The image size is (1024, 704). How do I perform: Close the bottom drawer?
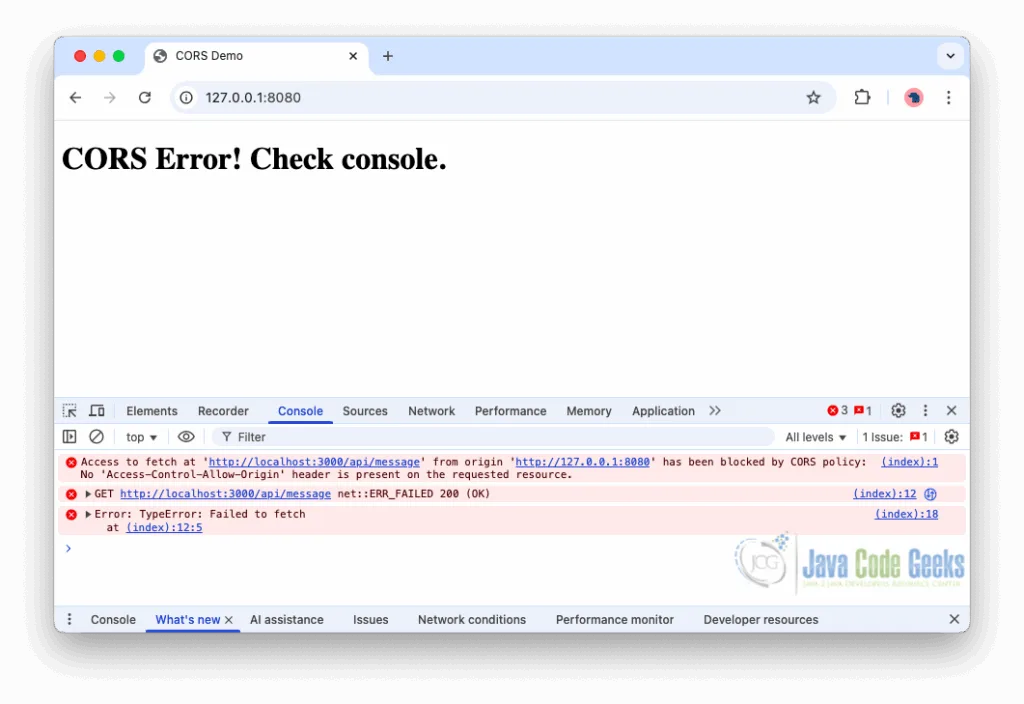point(954,619)
